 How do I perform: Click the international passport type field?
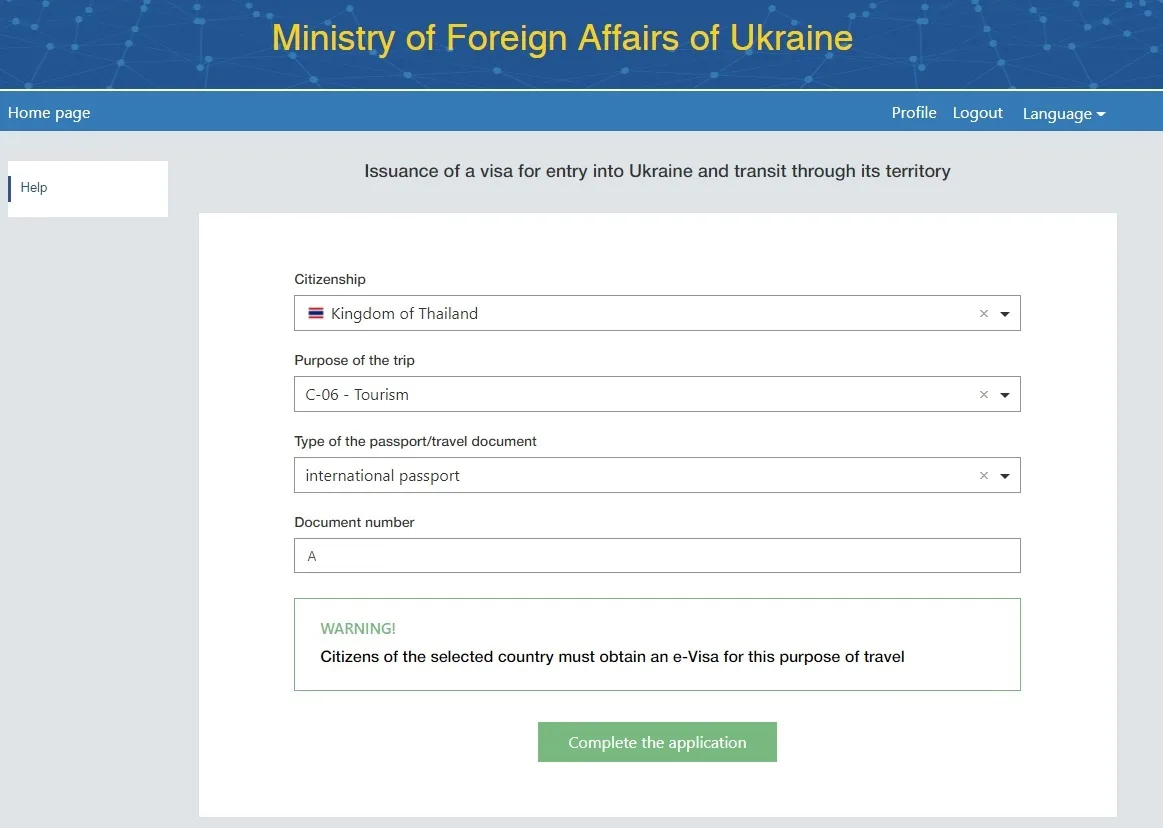point(657,475)
